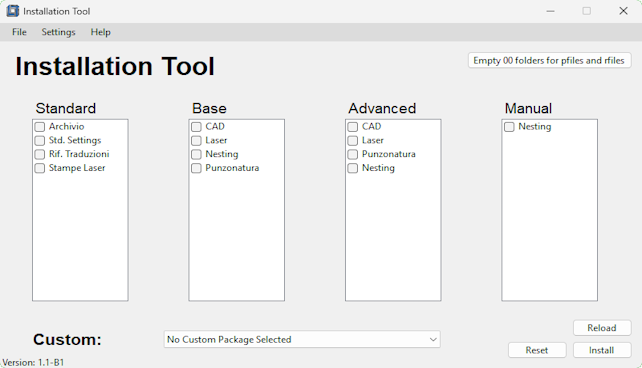Open the Help menu
Image resolution: width=642 pixels, height=368 pixels.
(x=100, y=32)
